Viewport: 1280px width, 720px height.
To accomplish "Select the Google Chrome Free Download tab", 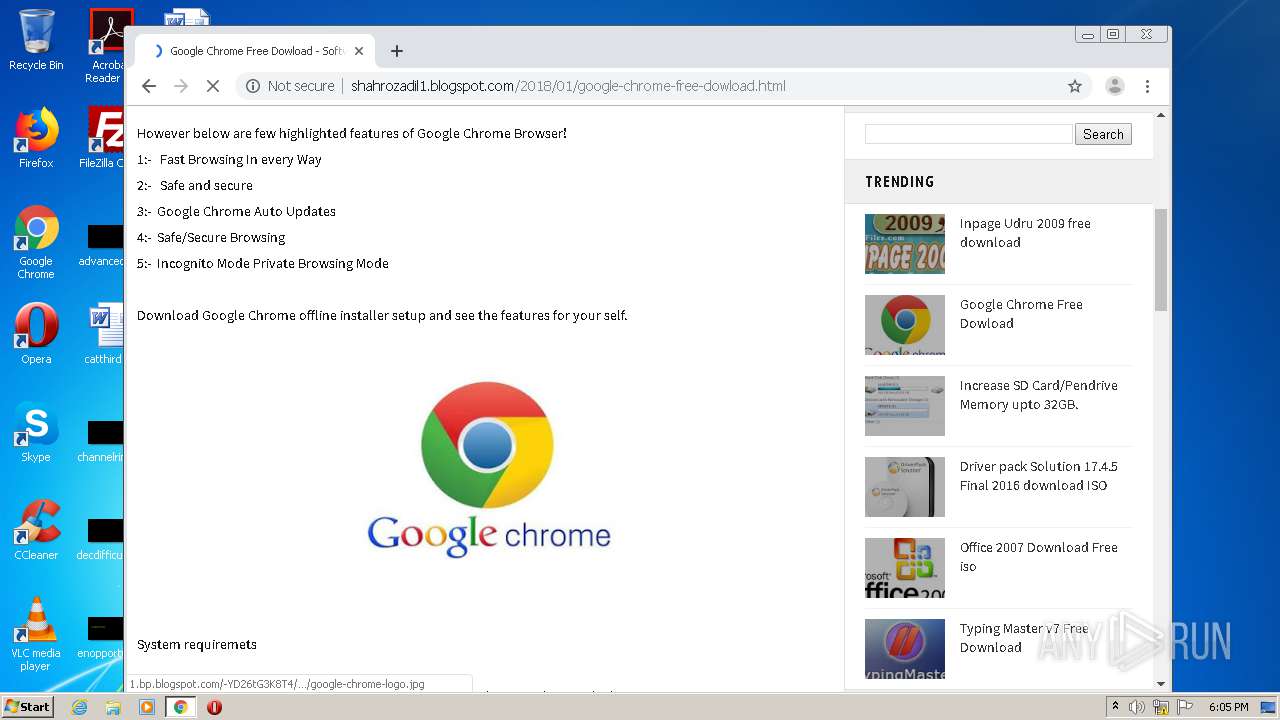I will pos(256,51).
